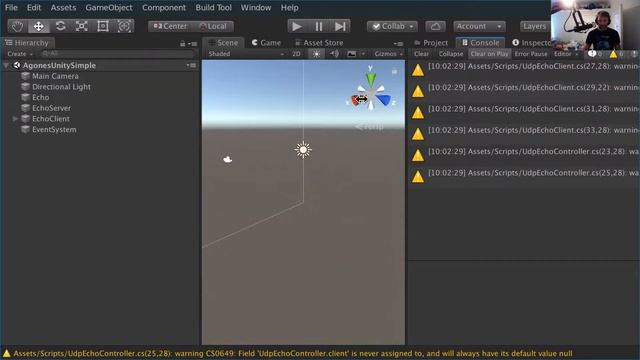
Task: Open the Account dropdown
Action: pos(479,27)
